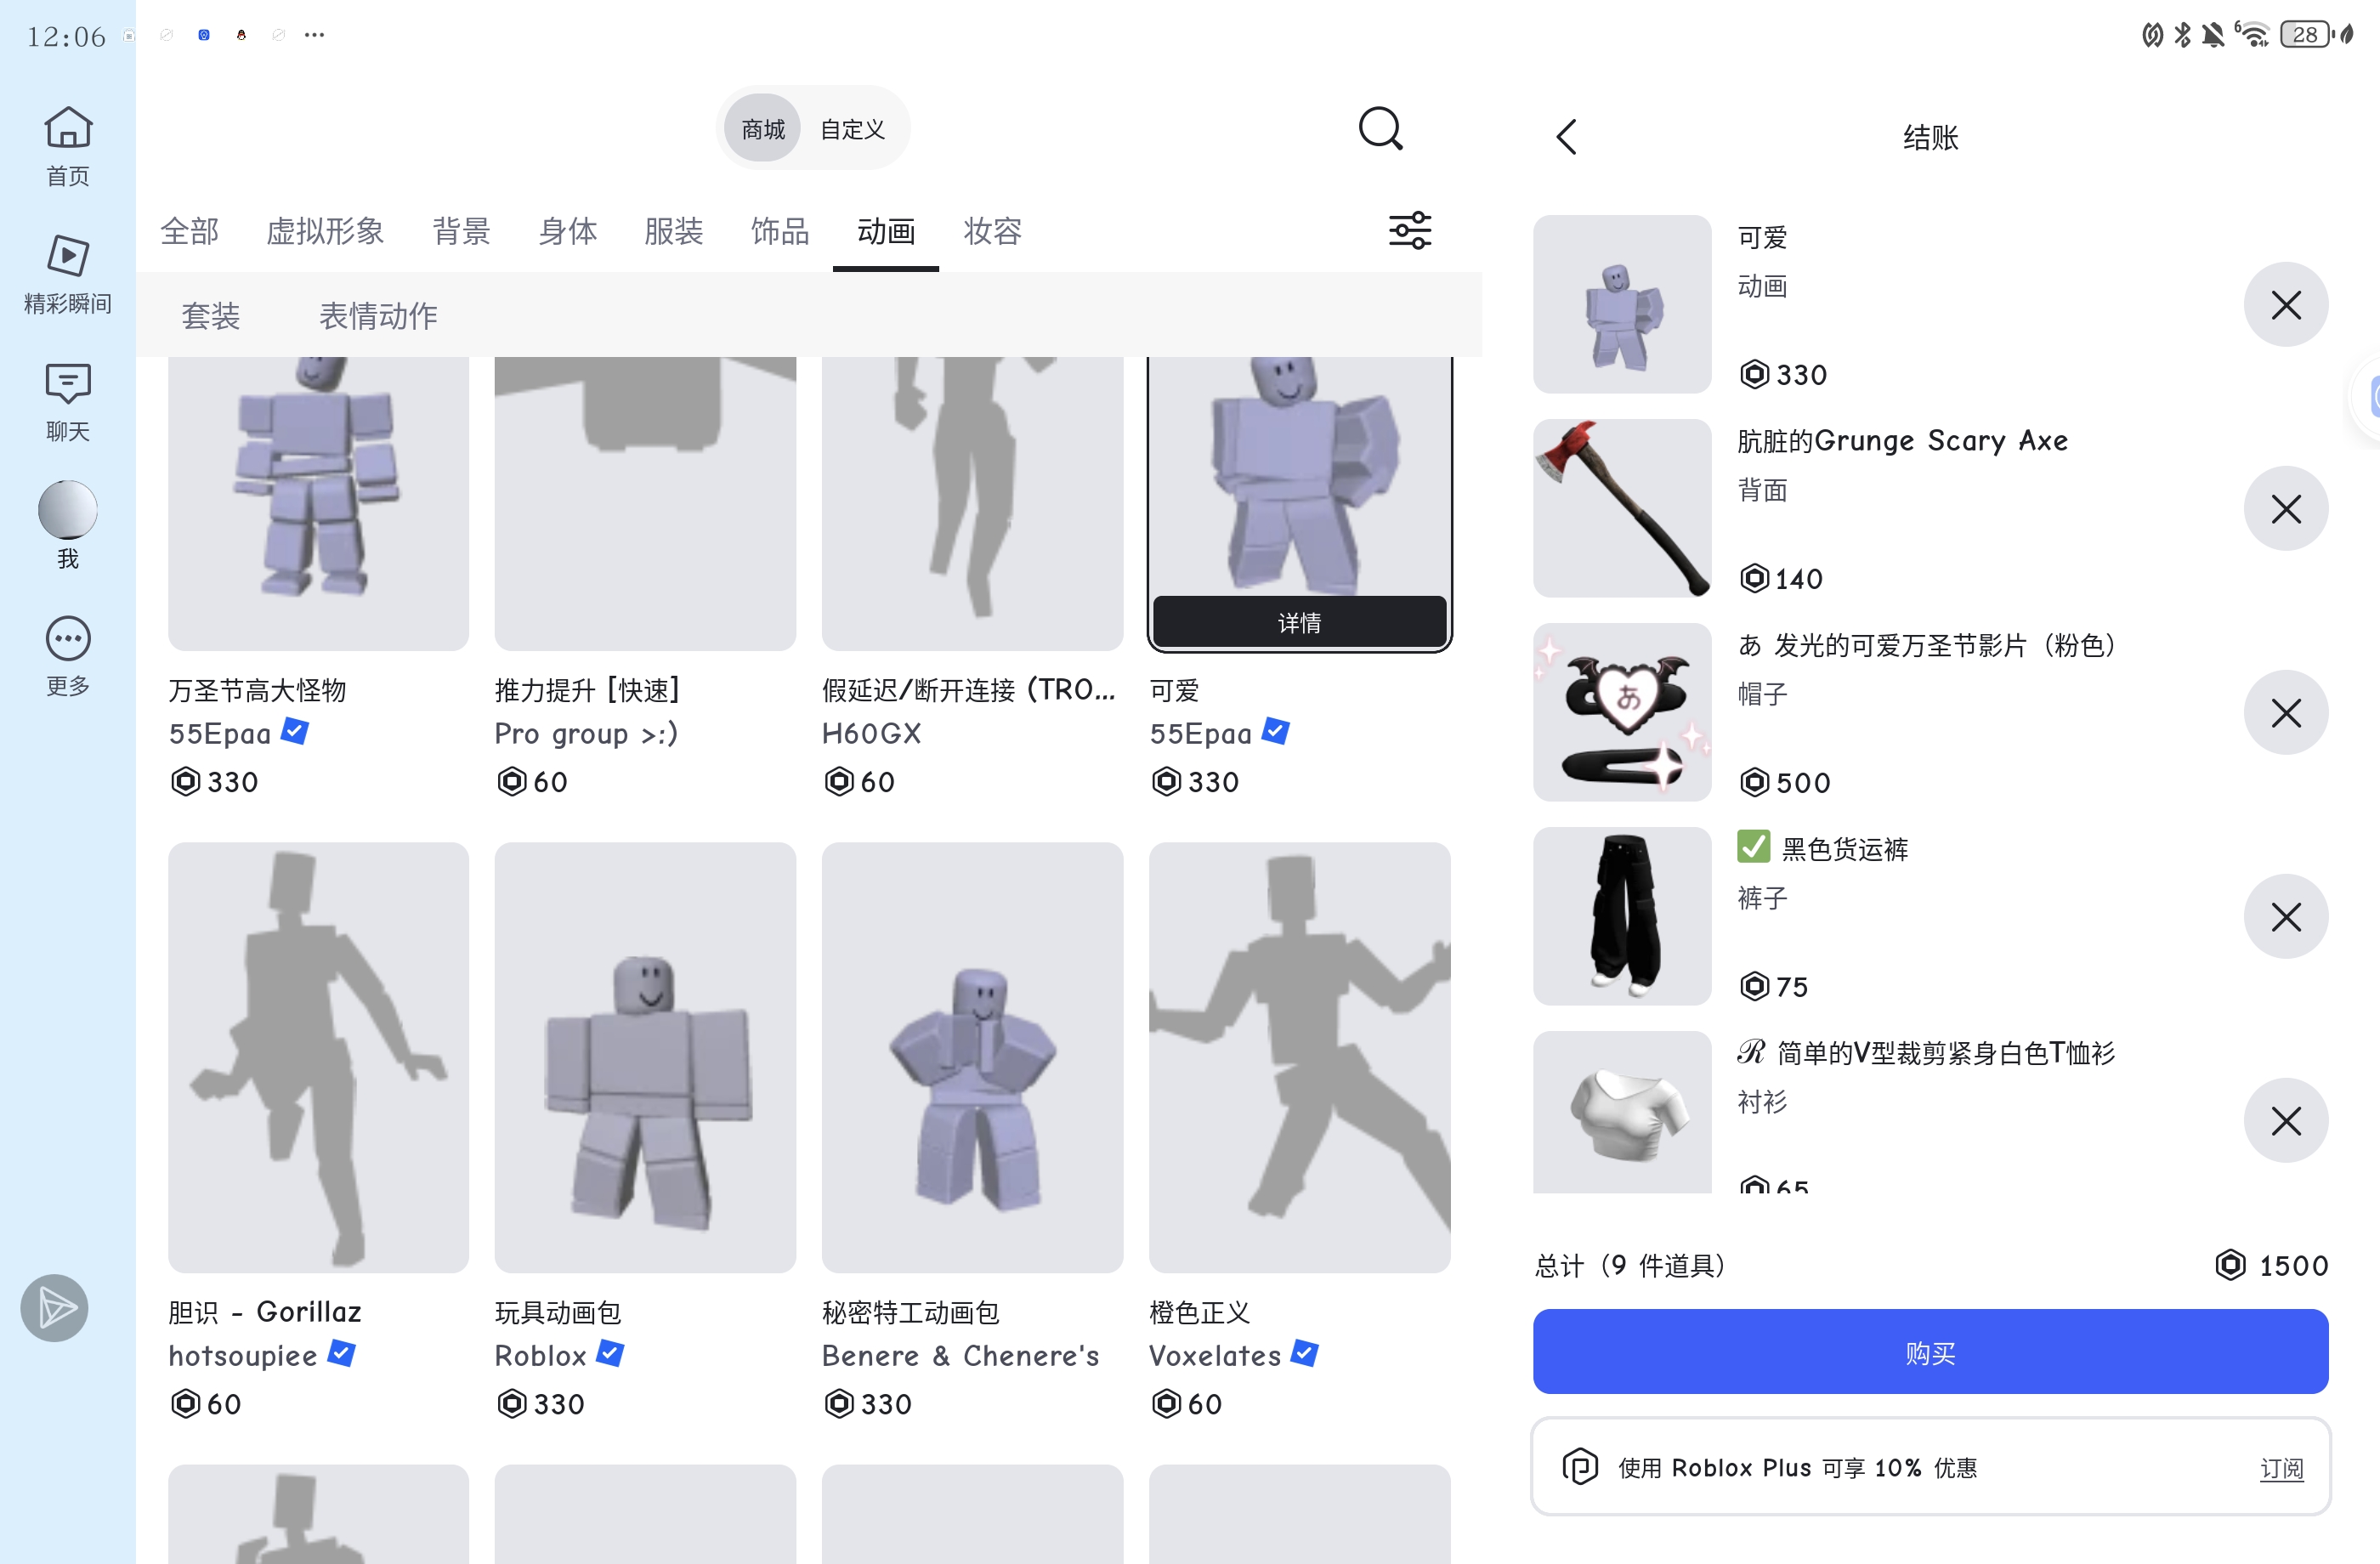Remove 简单的V型裁剪 T恤衫 from cart
The height and width of the screenshot is (1564, 2380).
[2286, 1120]
